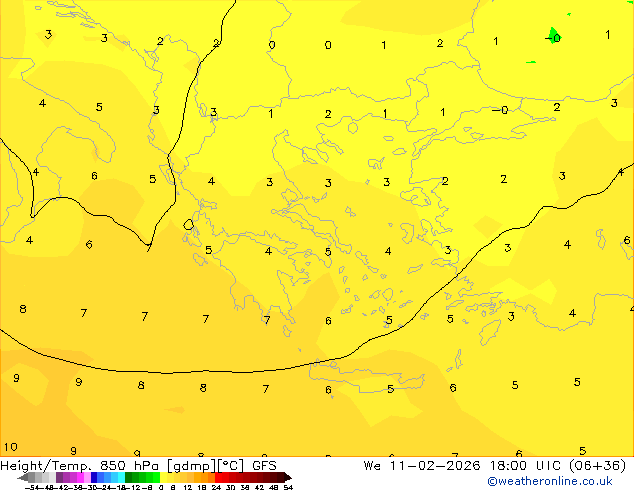Viewport: 634px width, 490px height.
Task: Click the cyan legend swatch
Action: coord(121,477)
